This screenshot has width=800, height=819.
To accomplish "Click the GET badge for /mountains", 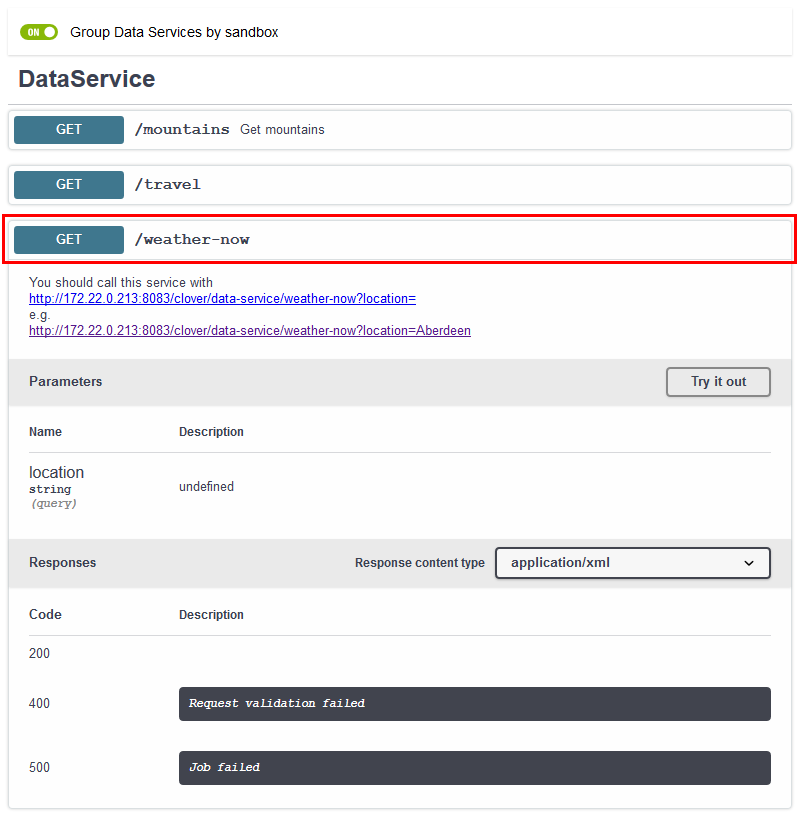I will [69, 130].
